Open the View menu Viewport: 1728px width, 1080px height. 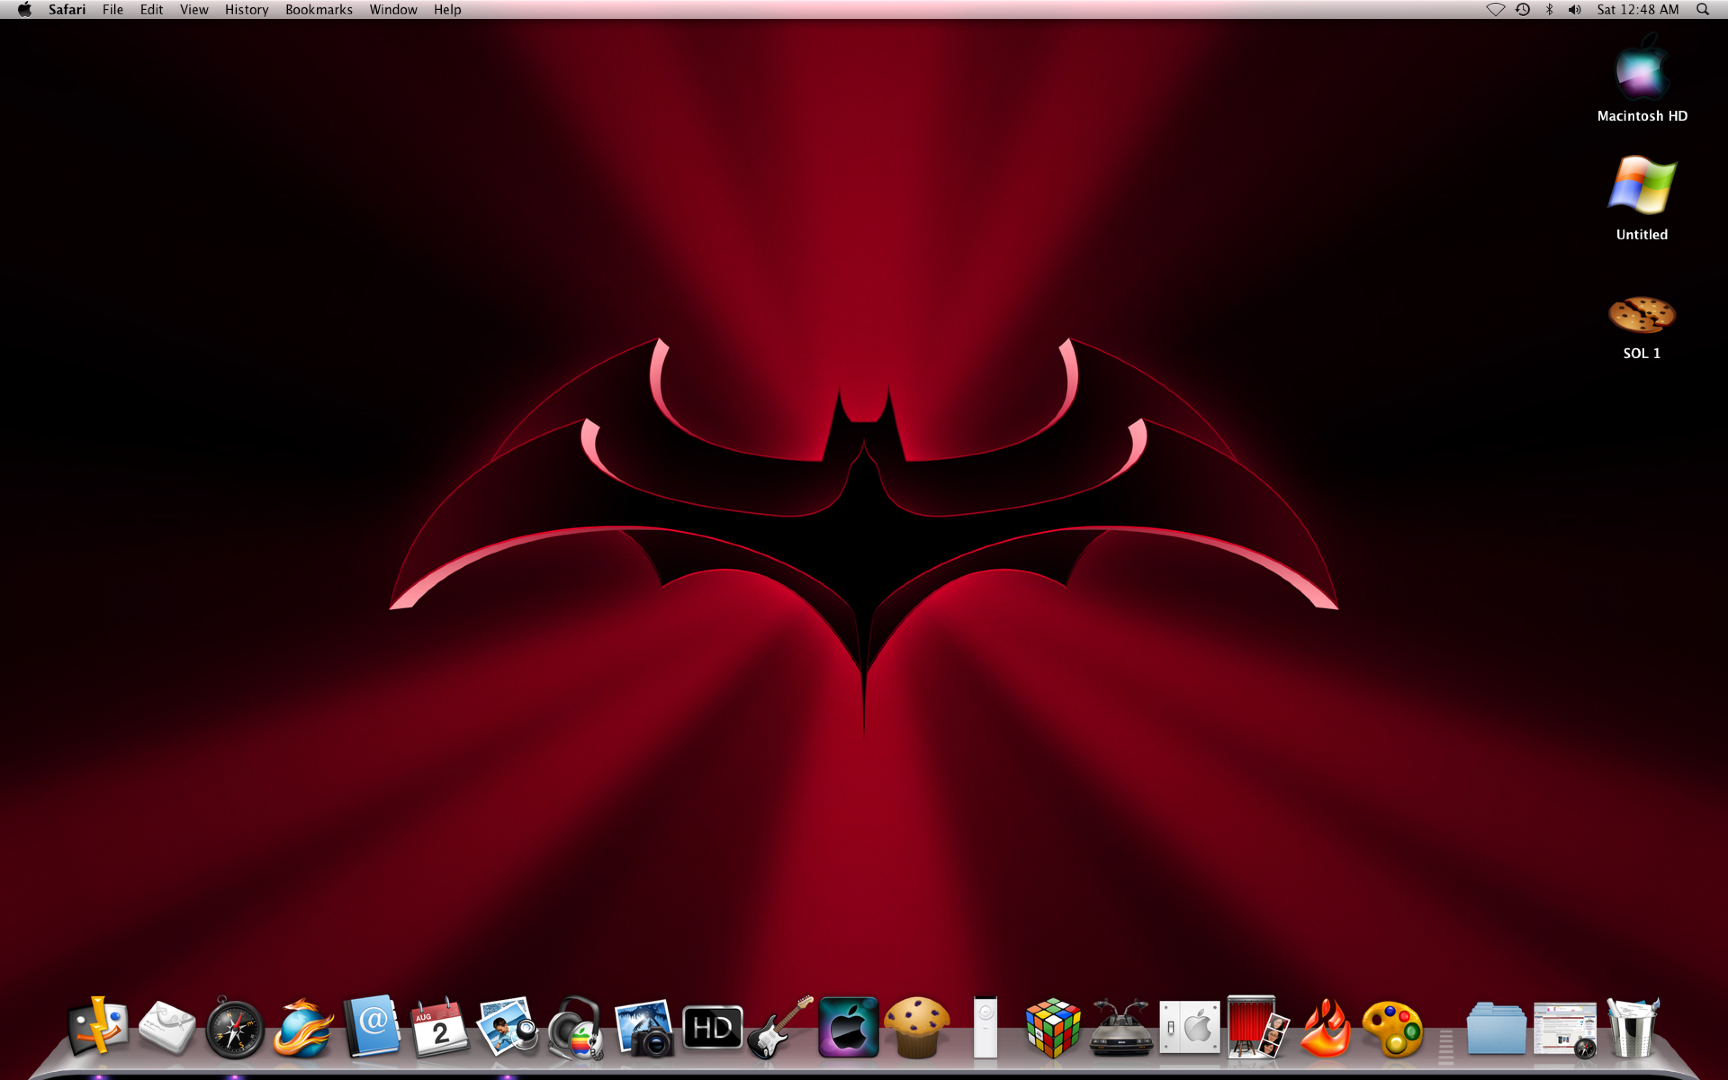[194, 10]
